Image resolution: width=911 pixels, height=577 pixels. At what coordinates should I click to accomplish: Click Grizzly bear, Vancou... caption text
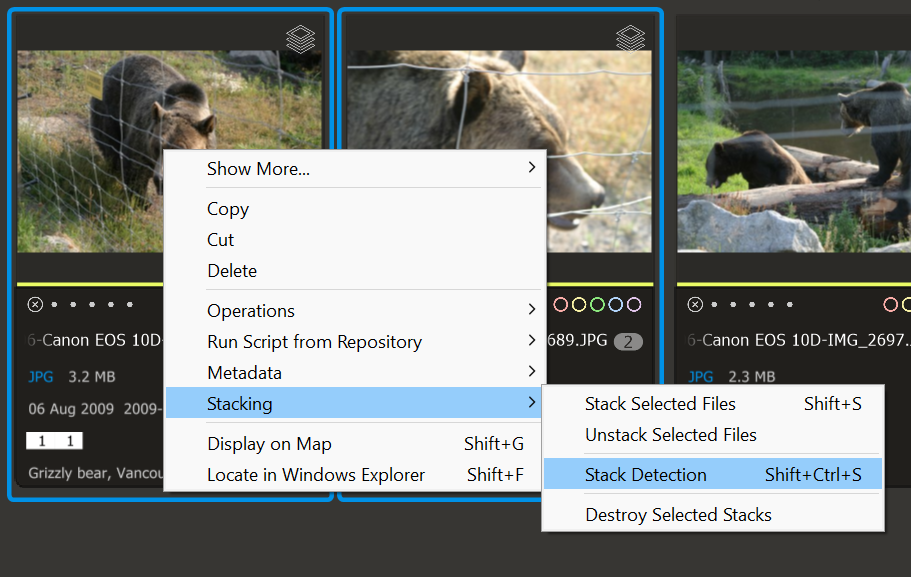(x=96, y=473)
